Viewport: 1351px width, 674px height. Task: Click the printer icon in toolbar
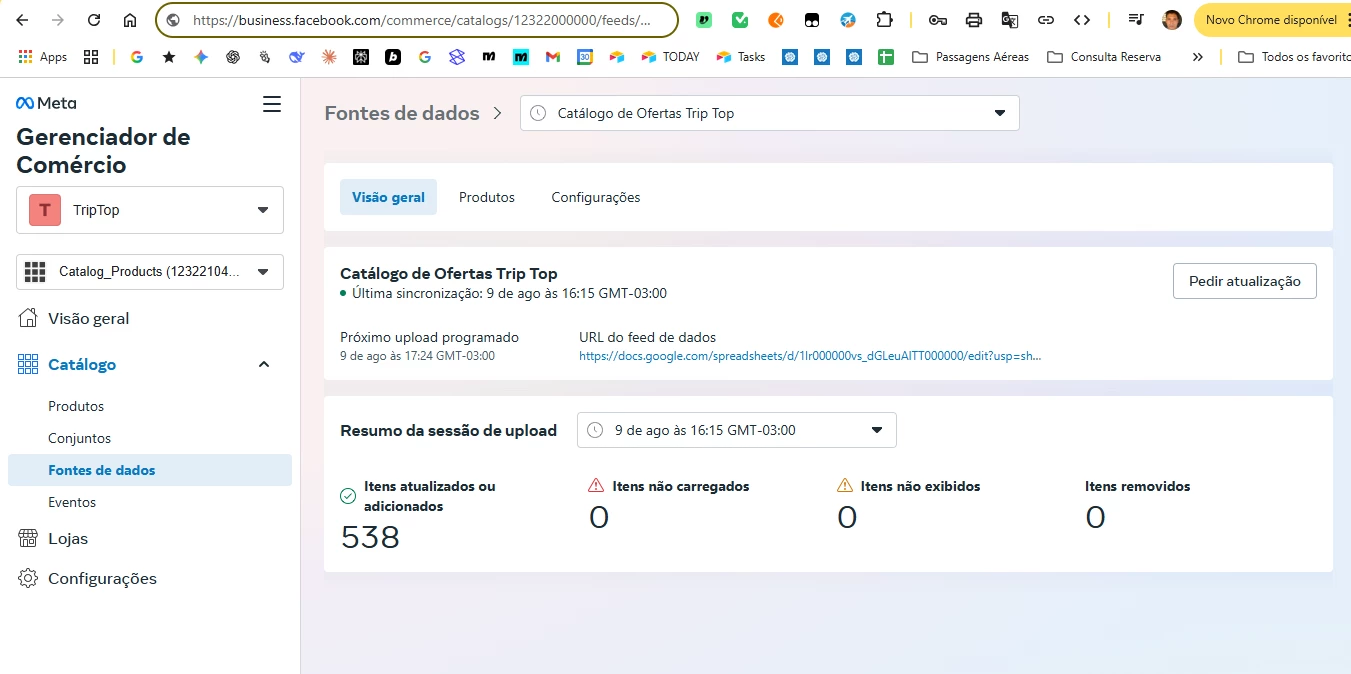[x=974, y=20]
